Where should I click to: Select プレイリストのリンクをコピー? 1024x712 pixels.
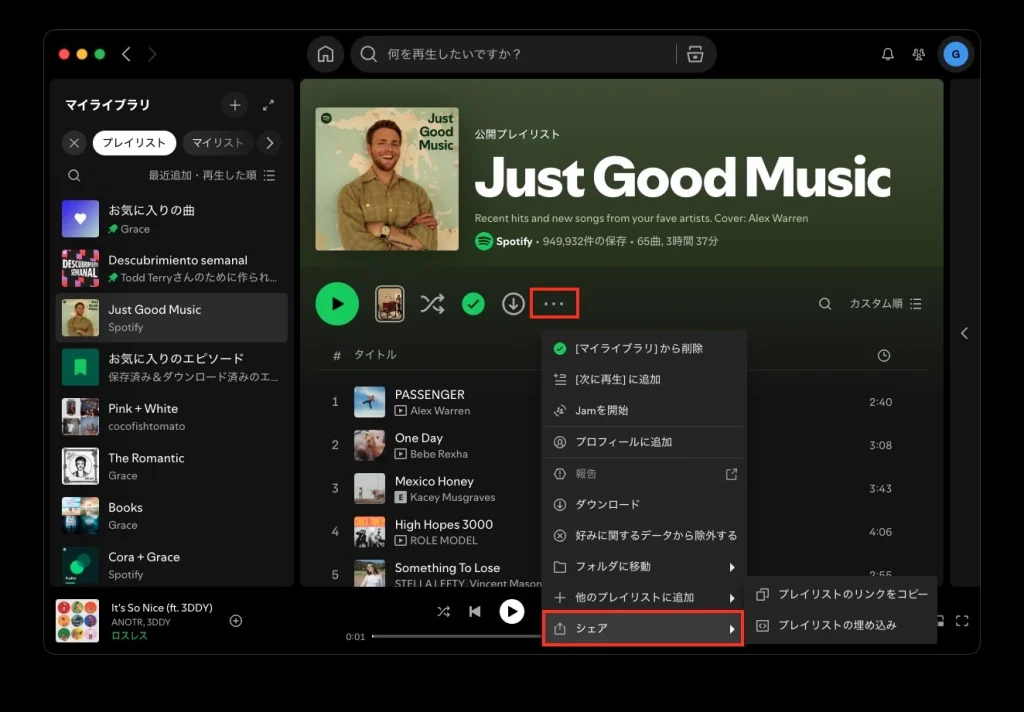(841, 594)
